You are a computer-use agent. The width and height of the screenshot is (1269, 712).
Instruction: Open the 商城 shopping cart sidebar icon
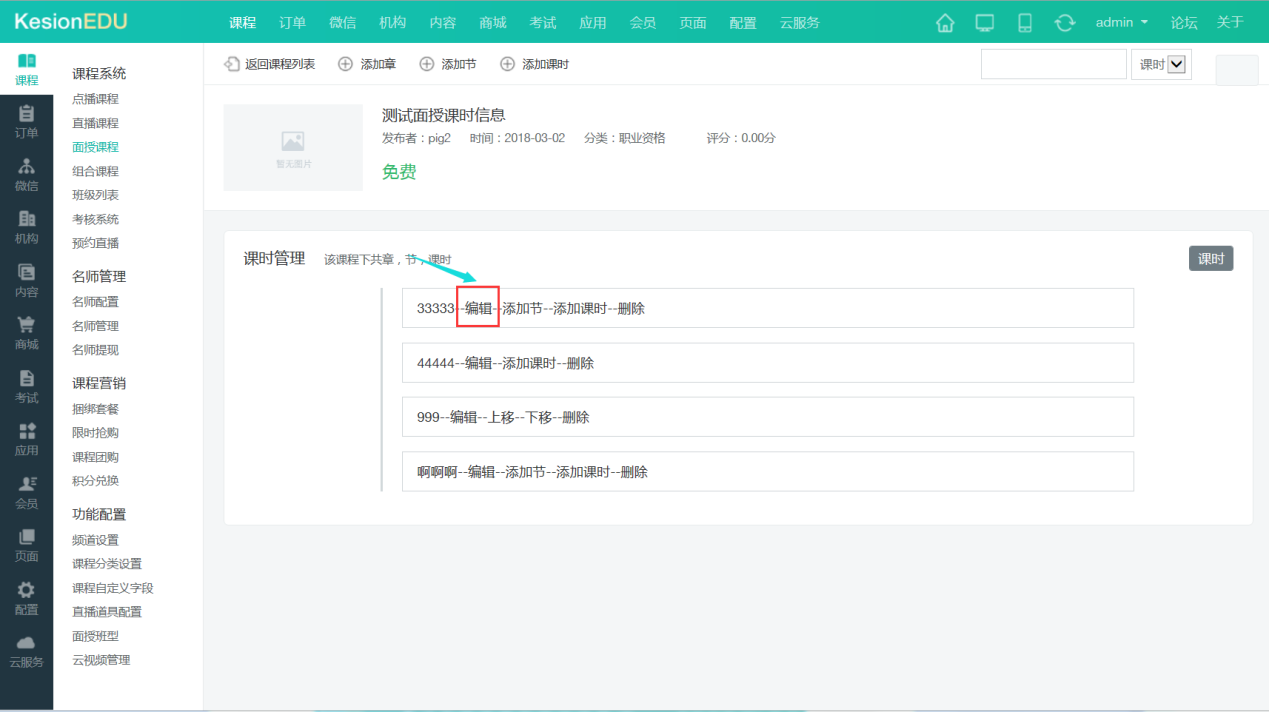click(27, 334)
